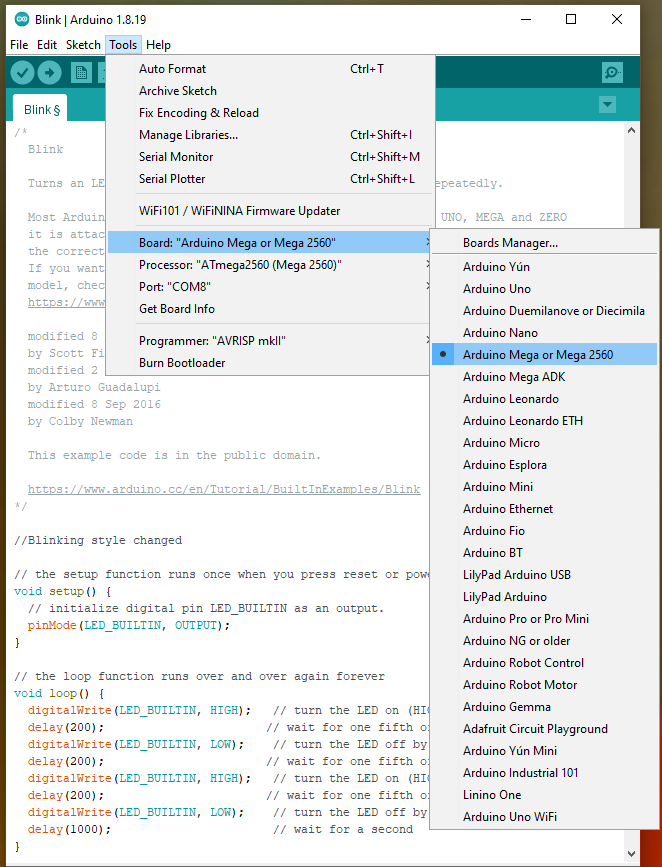Choose Auto Format in Tools menu
Viewport: 662px width, 867px height.
click(268, 69)
